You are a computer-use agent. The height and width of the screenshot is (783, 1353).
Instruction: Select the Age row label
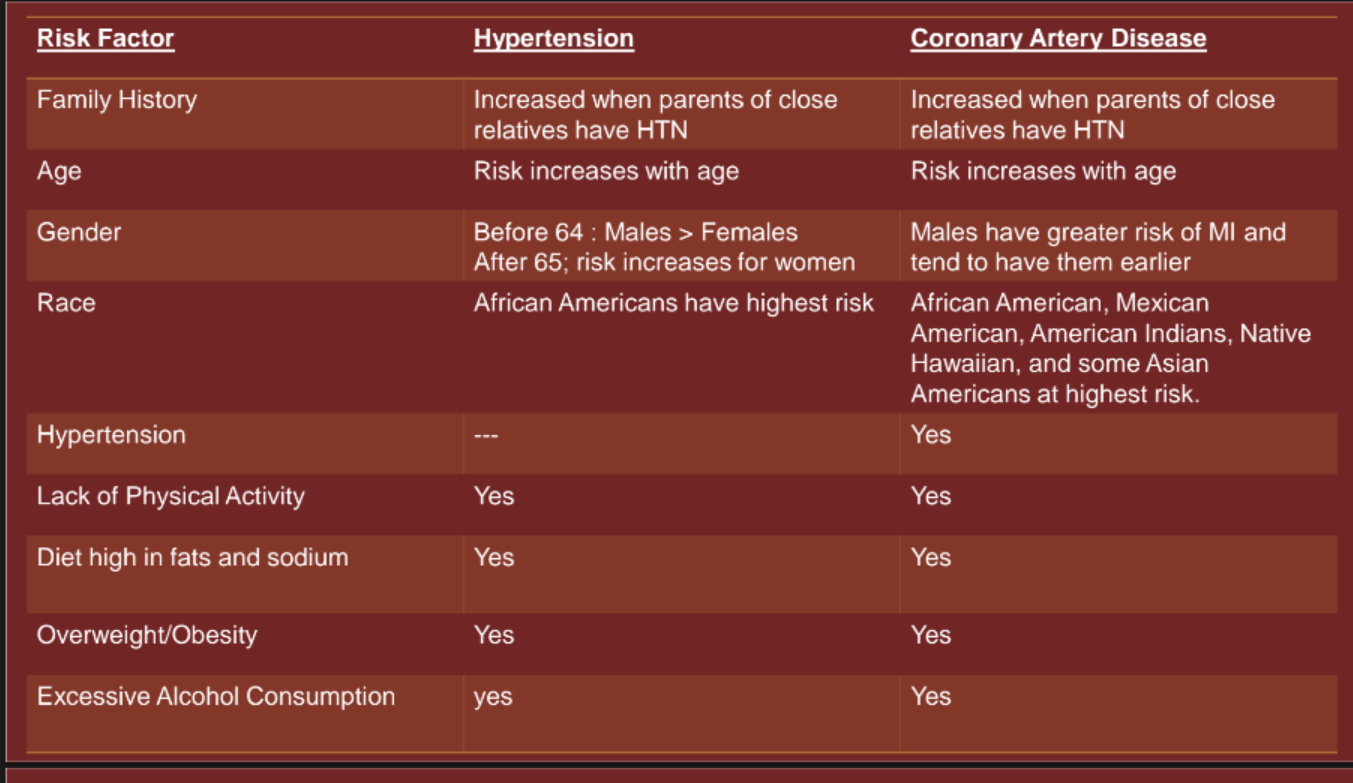coord(59,171)
